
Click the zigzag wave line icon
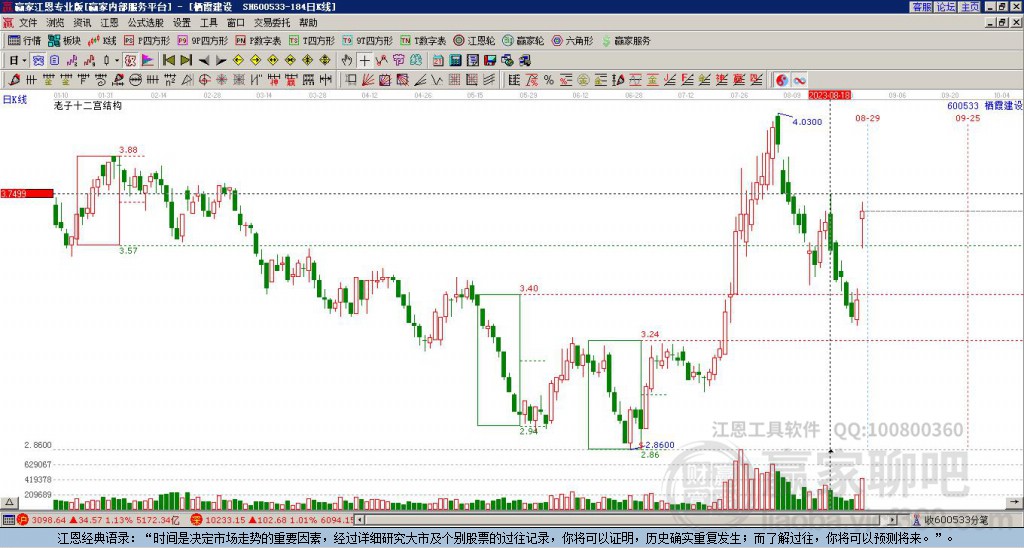437,80
